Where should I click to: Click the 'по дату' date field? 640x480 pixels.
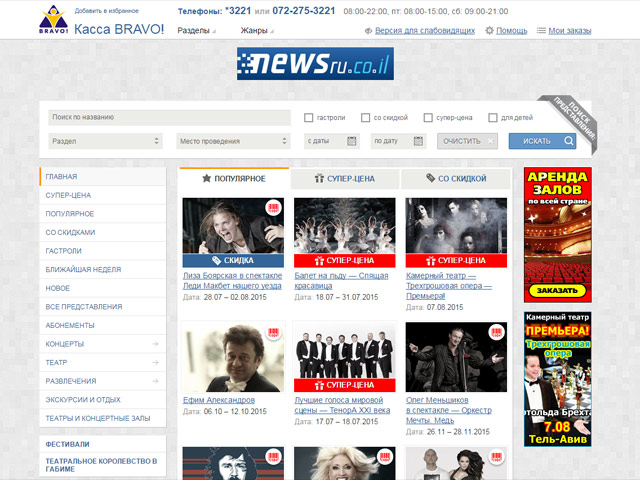tap(398, 141)
